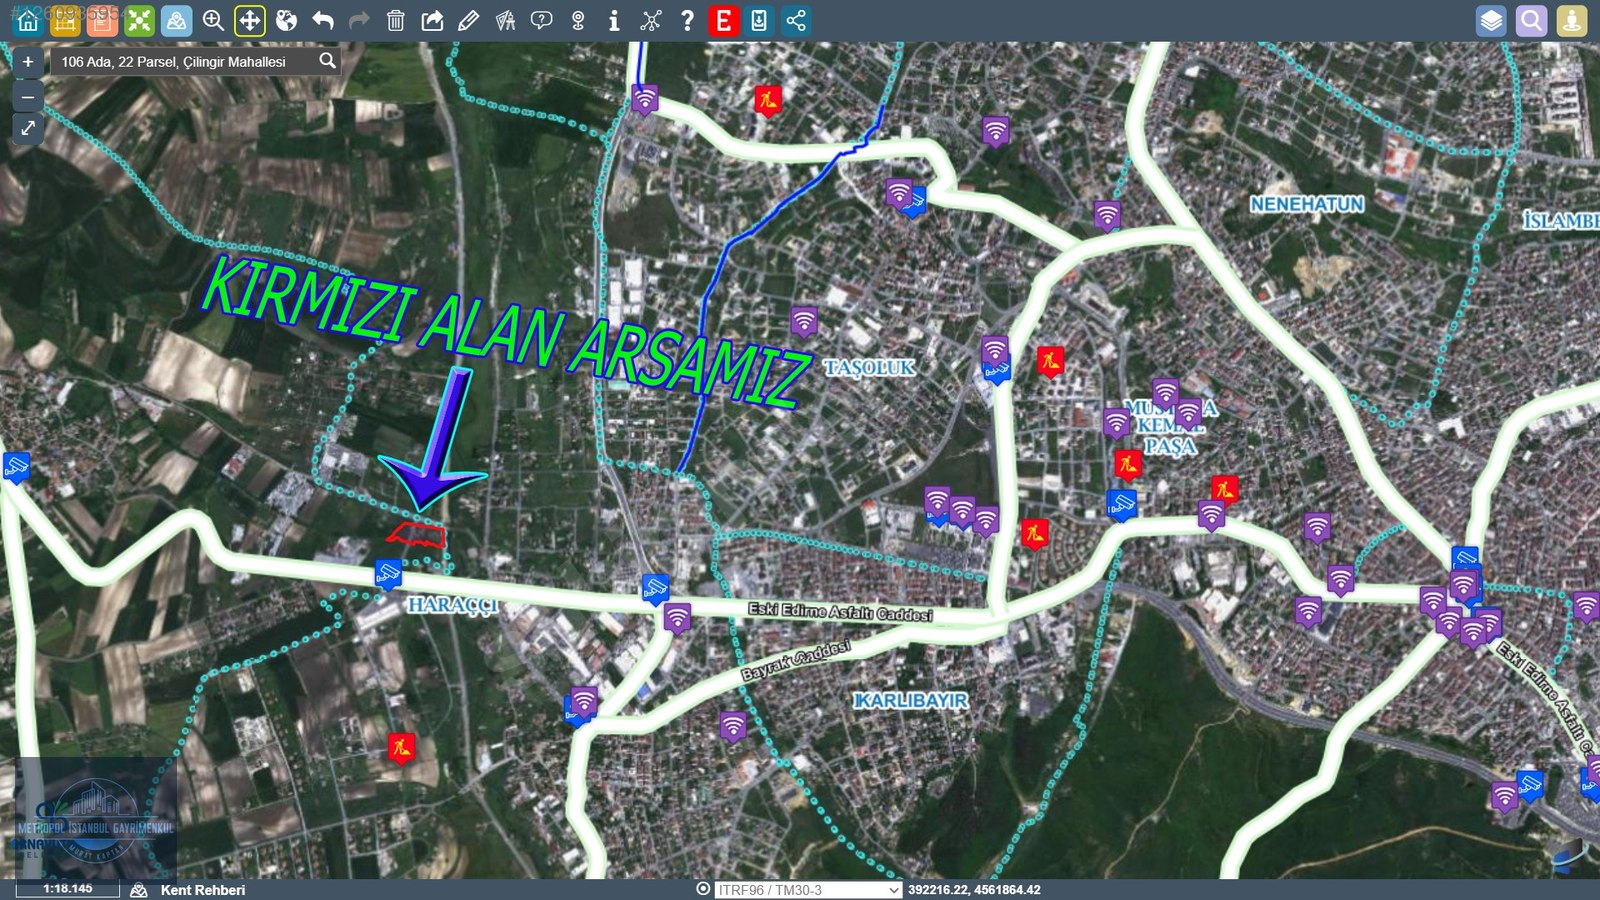Click the undo arrow icon
The width and height of the screenshot is (1600, 900).
(322, 21)
